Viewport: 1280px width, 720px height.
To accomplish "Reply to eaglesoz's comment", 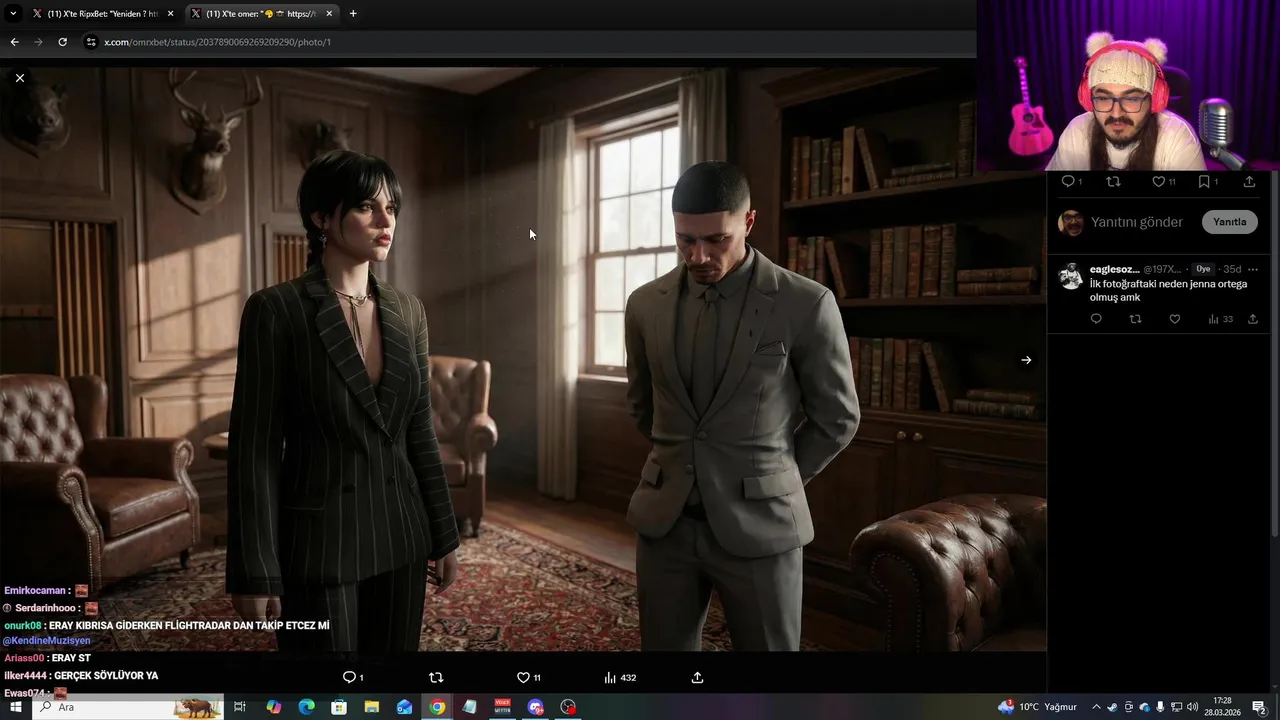I will 1096,319.
